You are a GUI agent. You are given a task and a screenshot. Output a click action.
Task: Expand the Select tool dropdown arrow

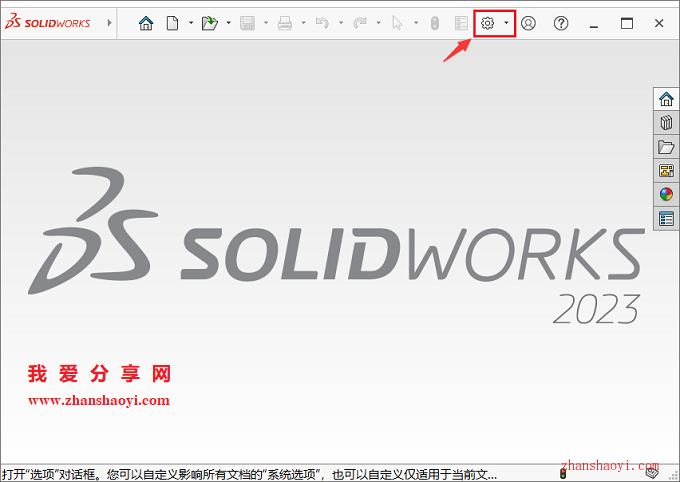click(x=416, y=23)
